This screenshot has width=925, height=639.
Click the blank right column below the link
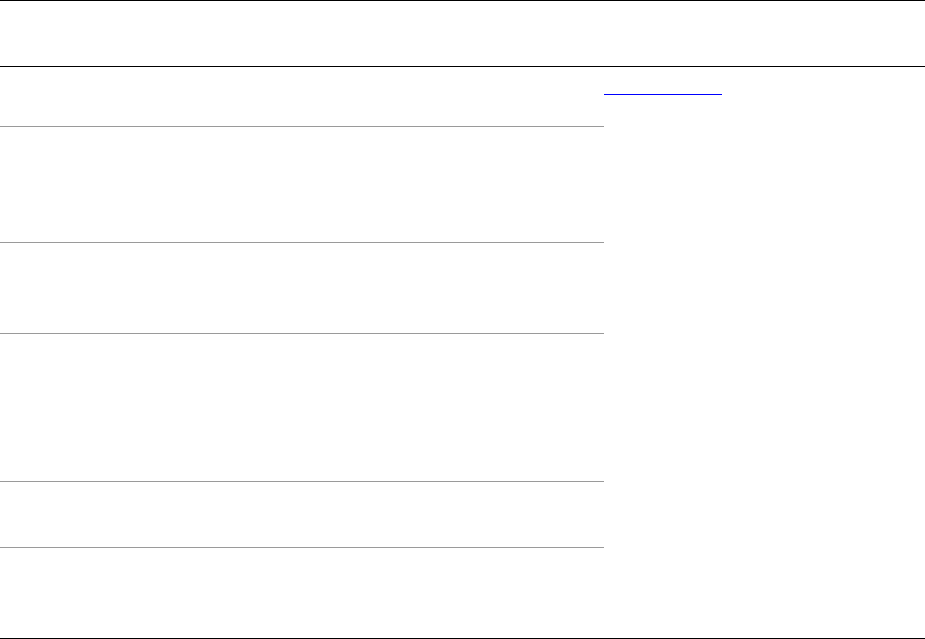764,200
